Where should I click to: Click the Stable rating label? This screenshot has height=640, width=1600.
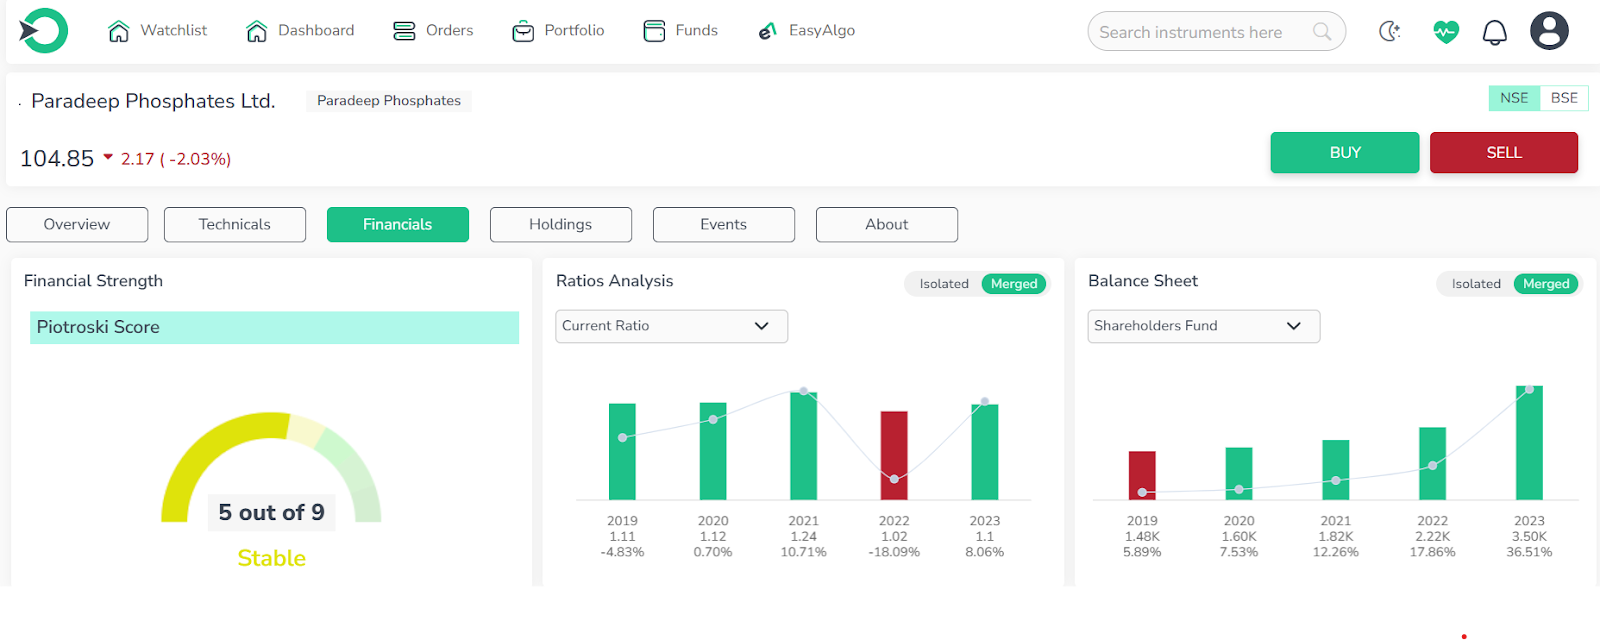[272, 558]
